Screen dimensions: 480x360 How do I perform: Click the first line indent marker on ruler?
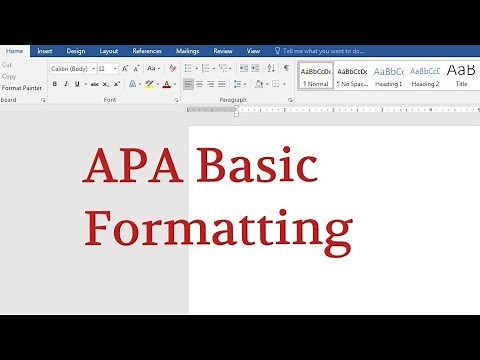(x=236, y=107)
